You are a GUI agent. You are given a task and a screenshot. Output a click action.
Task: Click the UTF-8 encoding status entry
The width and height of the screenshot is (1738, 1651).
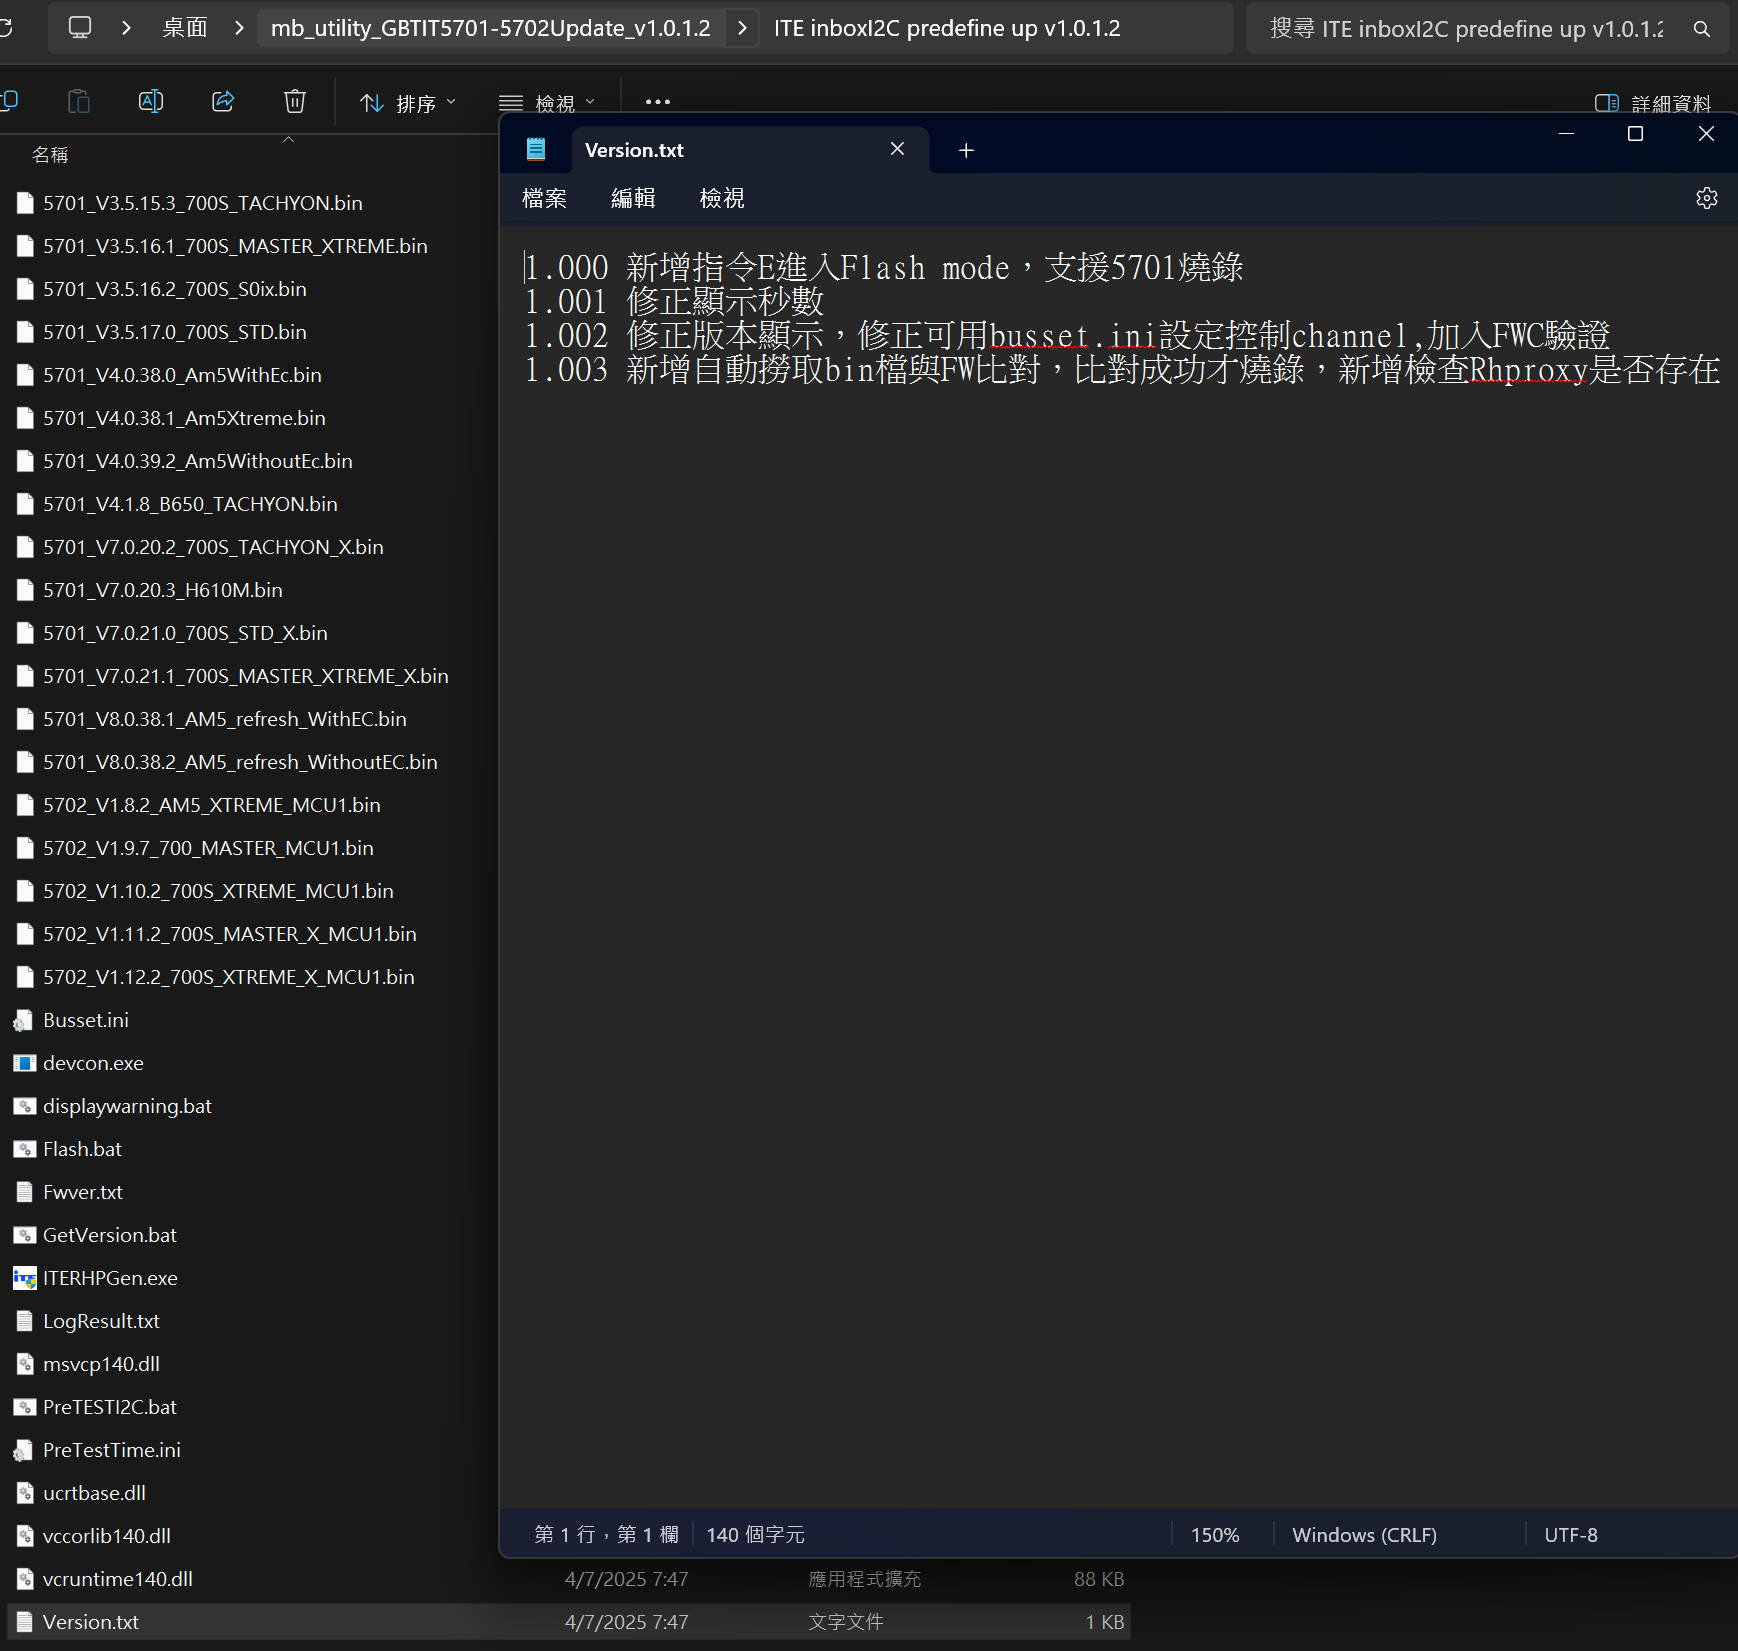pyautogui.click(x=1571, y=1535)
